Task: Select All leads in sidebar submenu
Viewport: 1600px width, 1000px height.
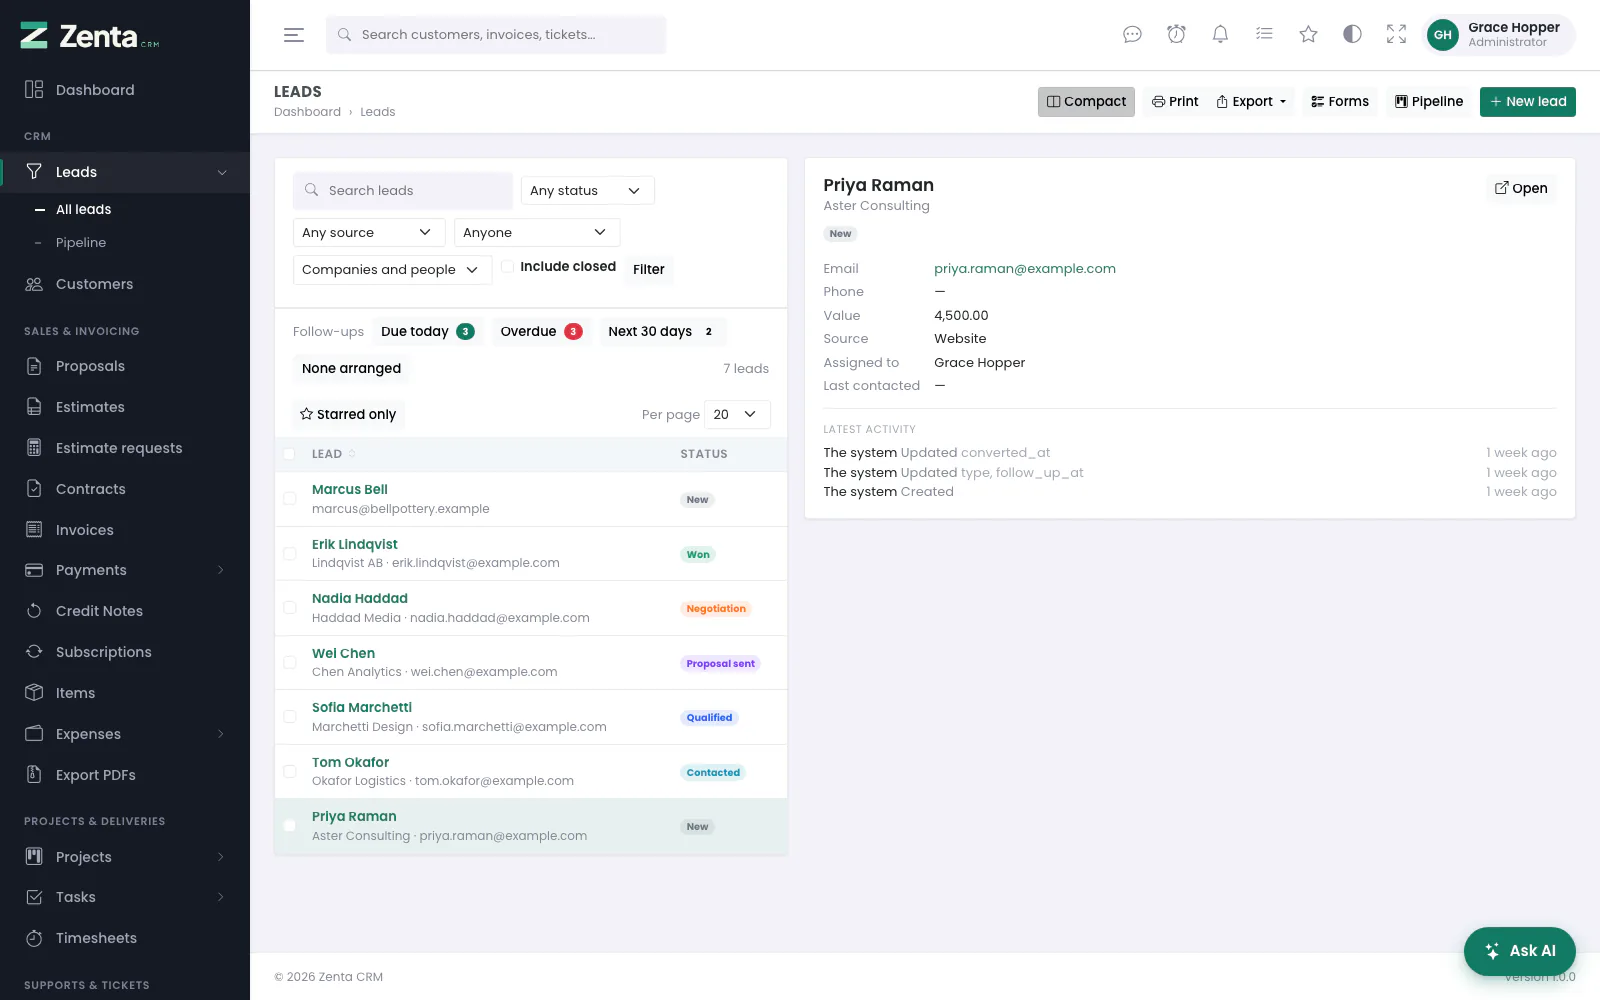Action: coord(83,209)
